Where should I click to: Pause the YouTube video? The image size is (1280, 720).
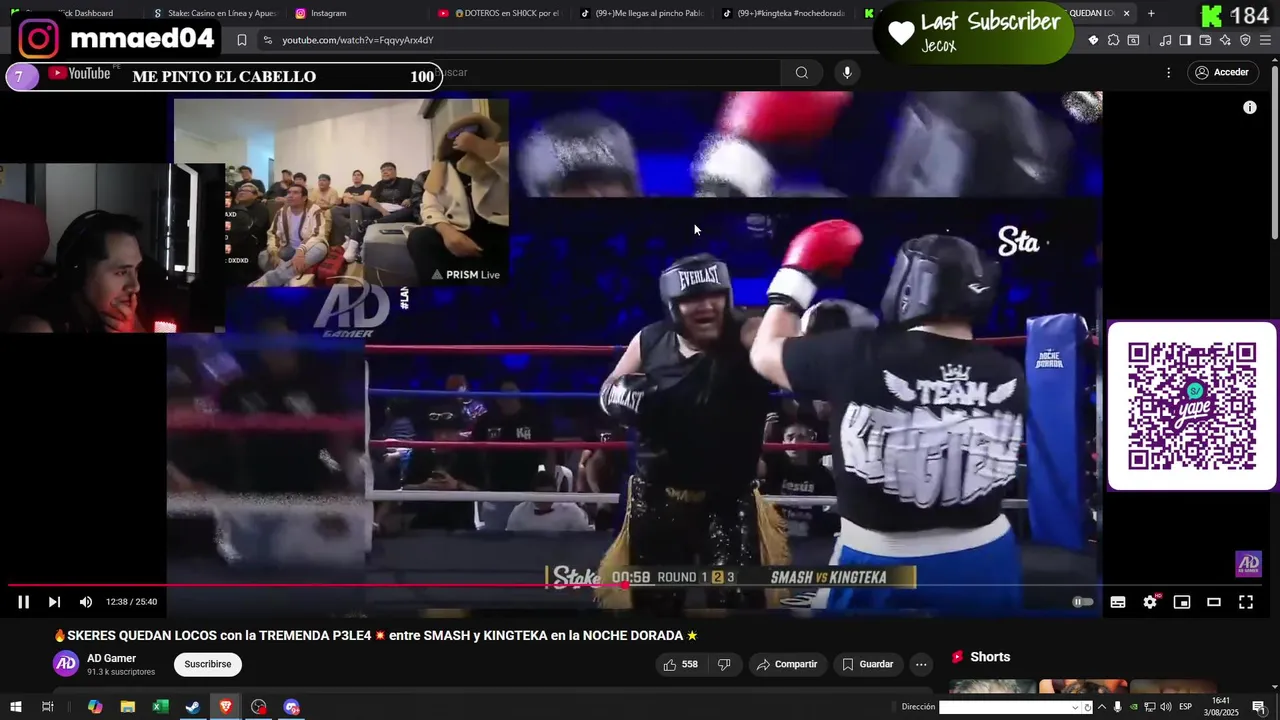[x=23, y=602]
